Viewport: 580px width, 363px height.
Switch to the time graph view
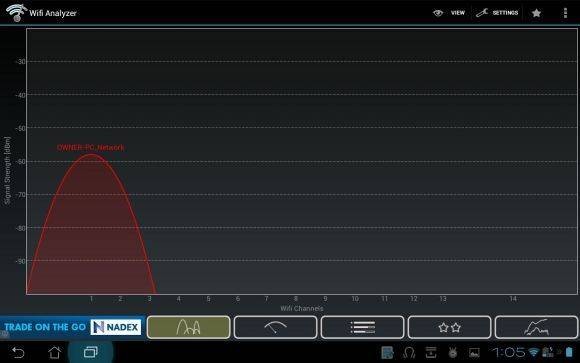coord(536,327)
